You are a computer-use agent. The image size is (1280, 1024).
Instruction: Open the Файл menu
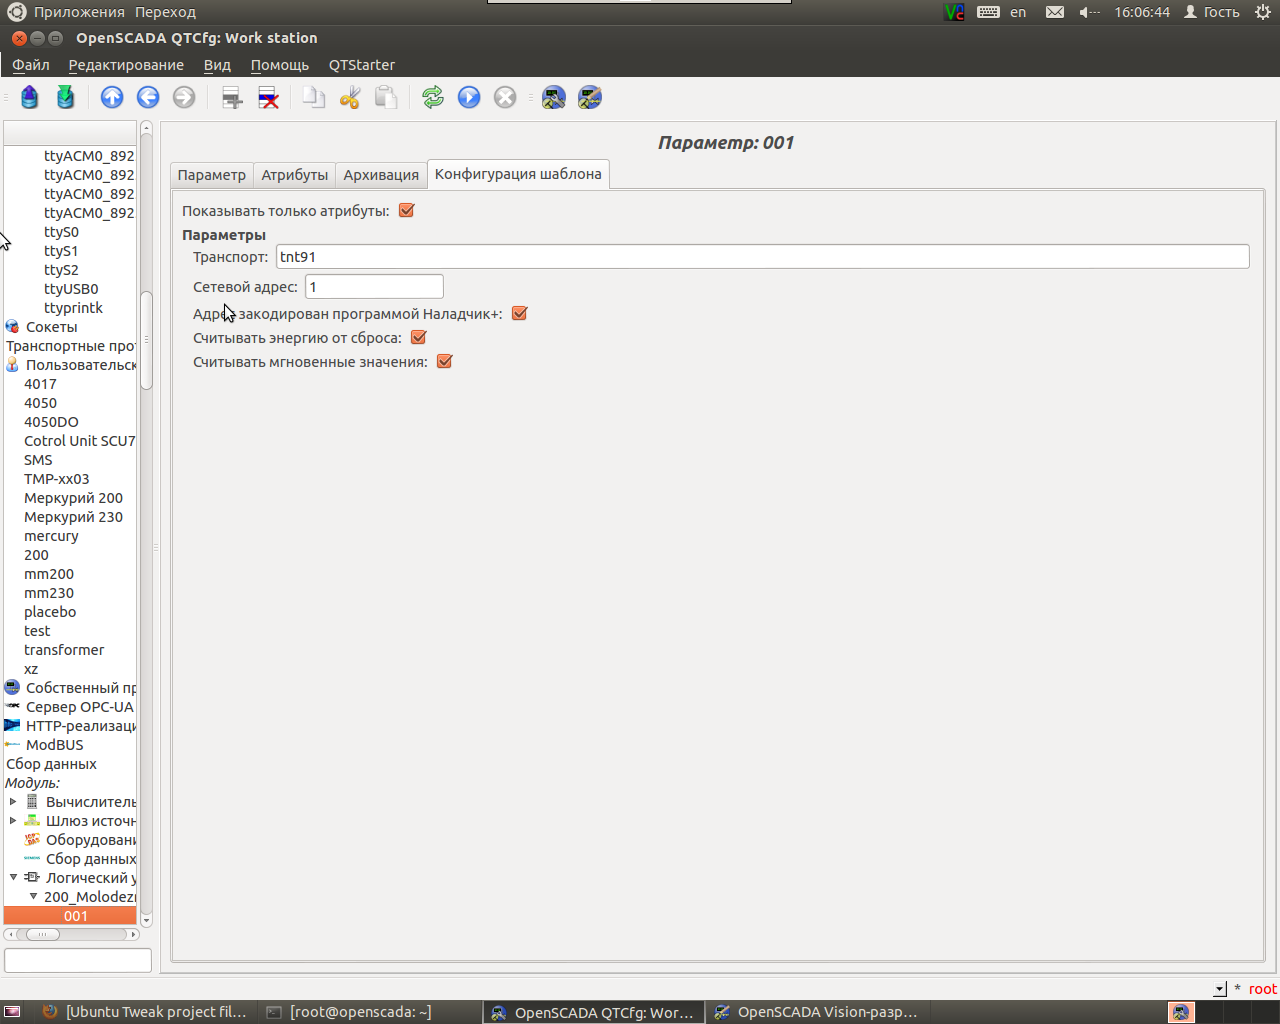tap(31, 65)
